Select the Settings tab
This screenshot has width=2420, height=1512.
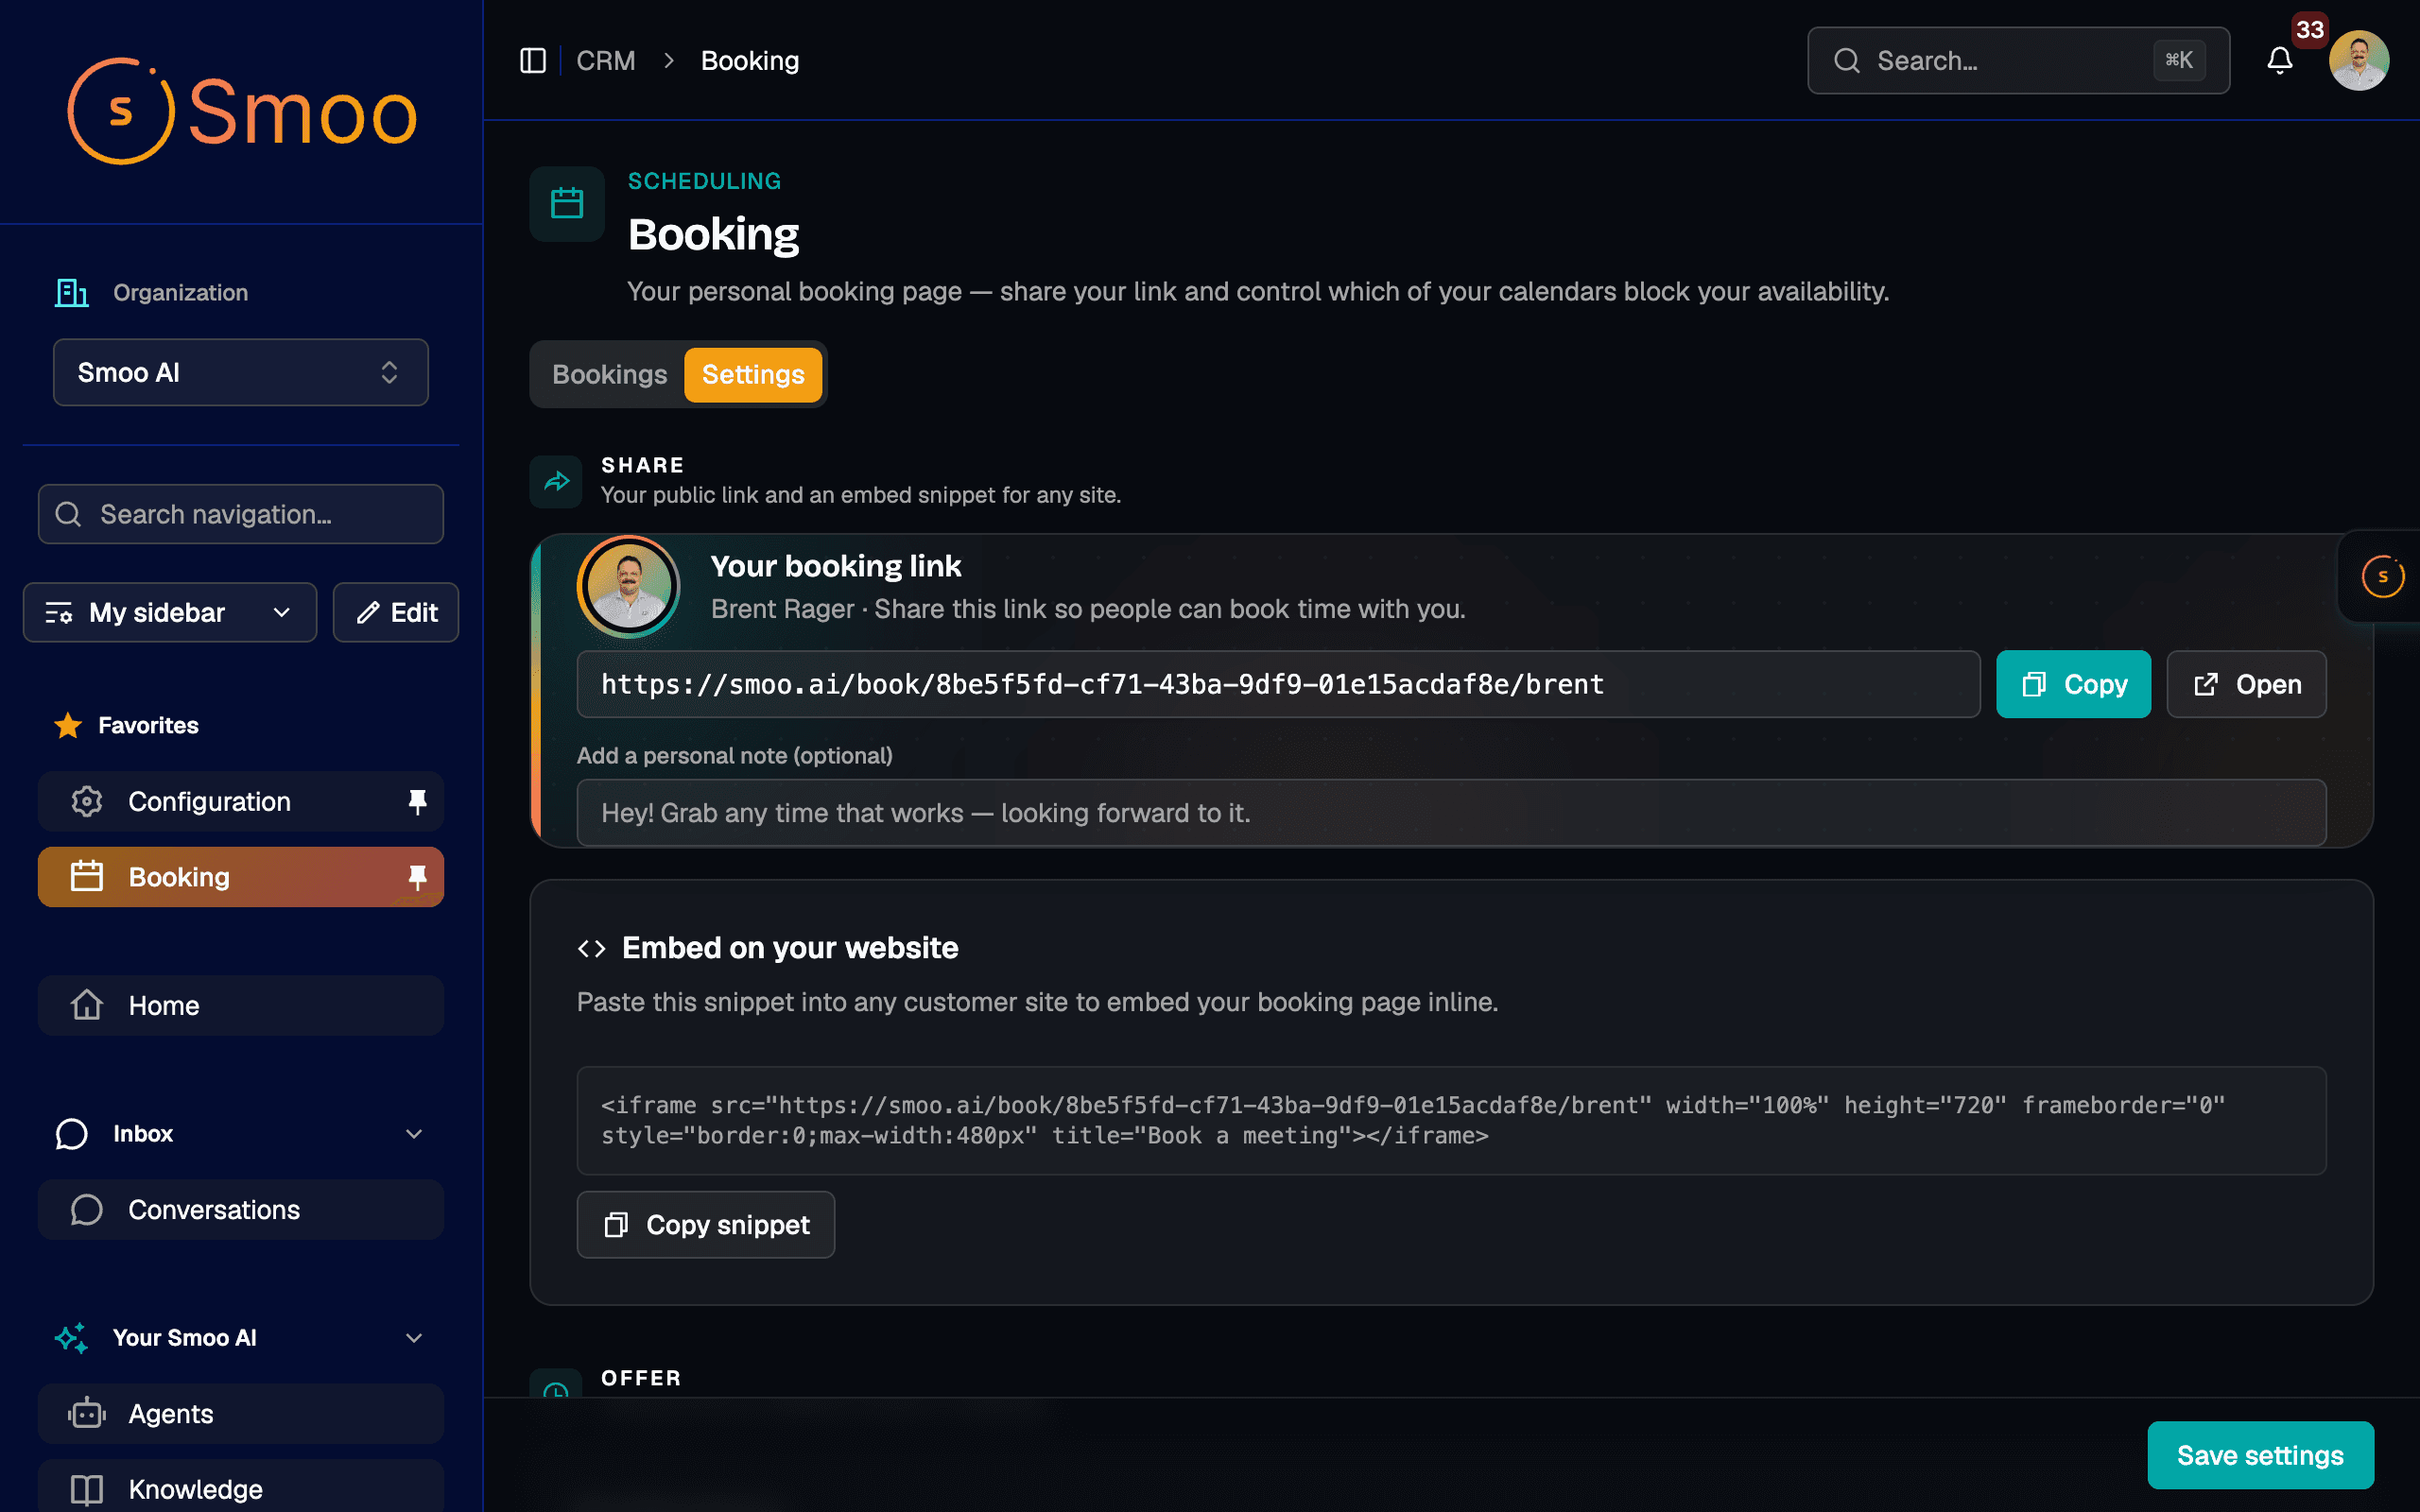click(x=753, y=374)
